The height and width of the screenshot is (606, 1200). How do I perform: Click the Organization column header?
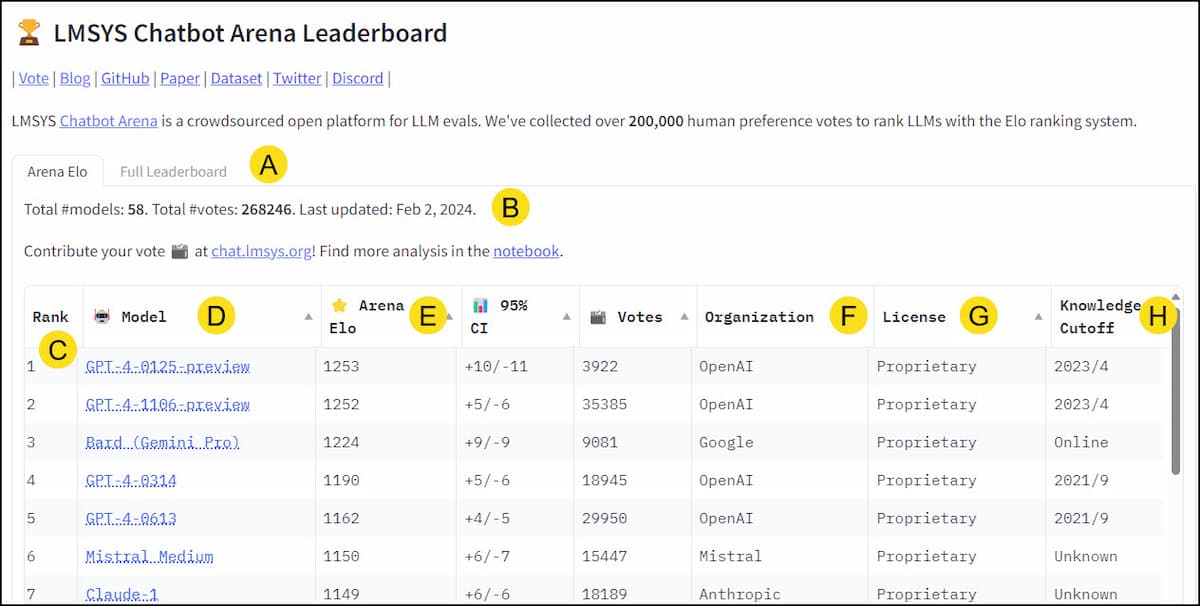785,317
